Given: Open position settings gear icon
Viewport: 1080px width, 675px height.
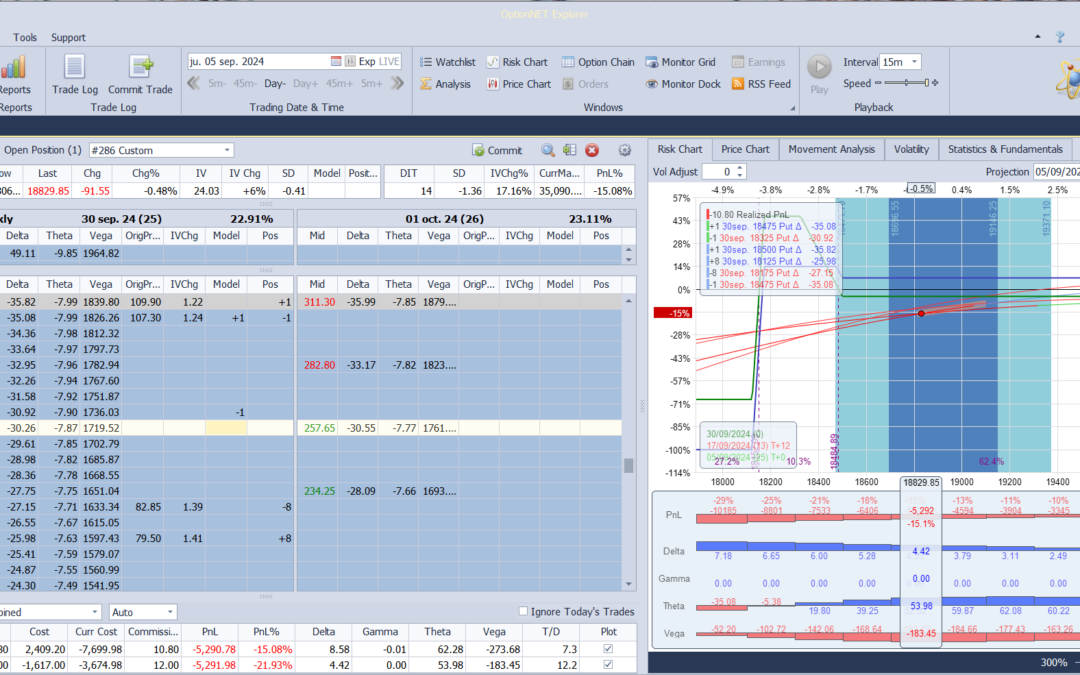Looking at the screenshot, I should [x=625, y=150].
